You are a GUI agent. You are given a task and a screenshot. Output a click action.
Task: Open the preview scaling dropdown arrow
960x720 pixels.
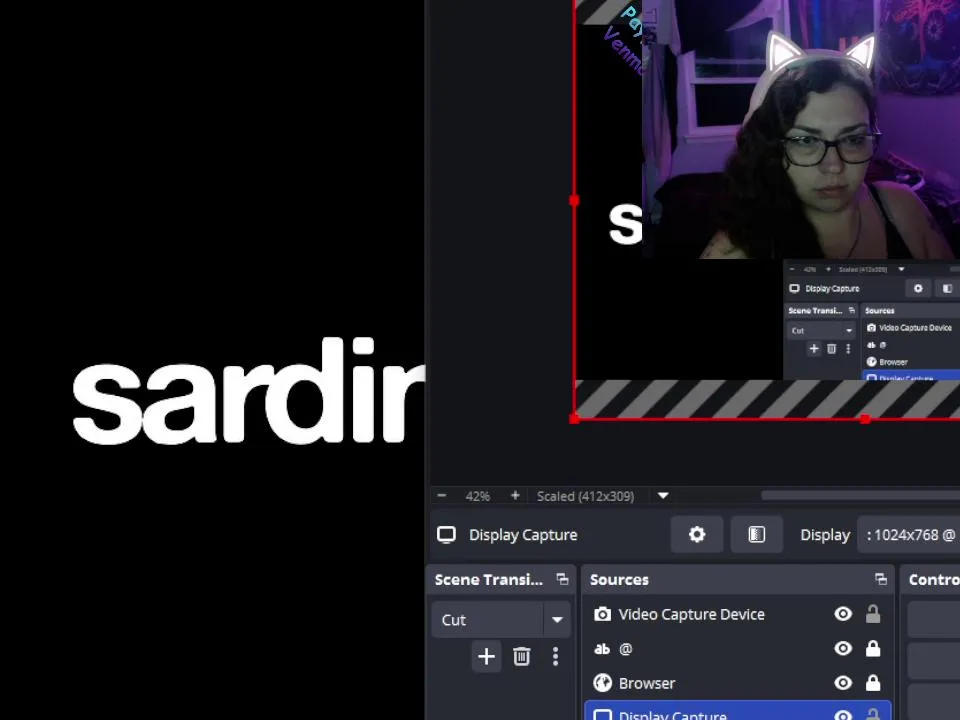[663, 495]
